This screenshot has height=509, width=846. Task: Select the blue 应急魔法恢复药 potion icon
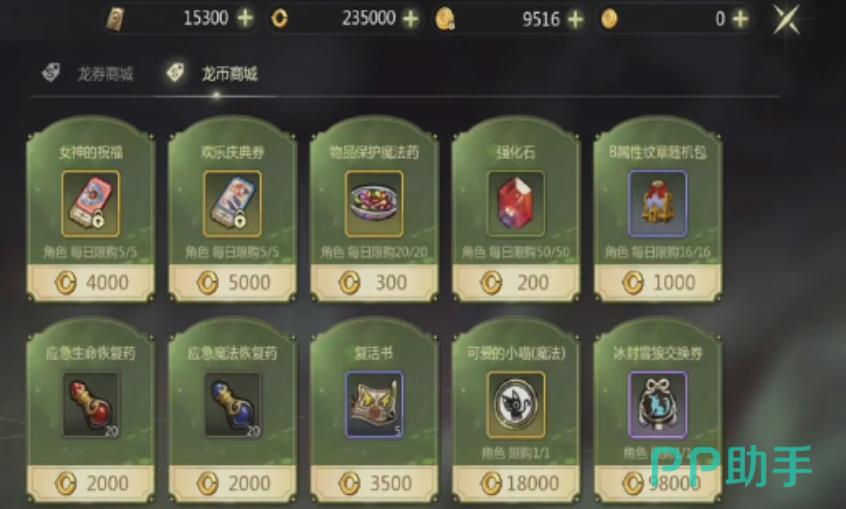pyautogui.click(x=233, y=405)
